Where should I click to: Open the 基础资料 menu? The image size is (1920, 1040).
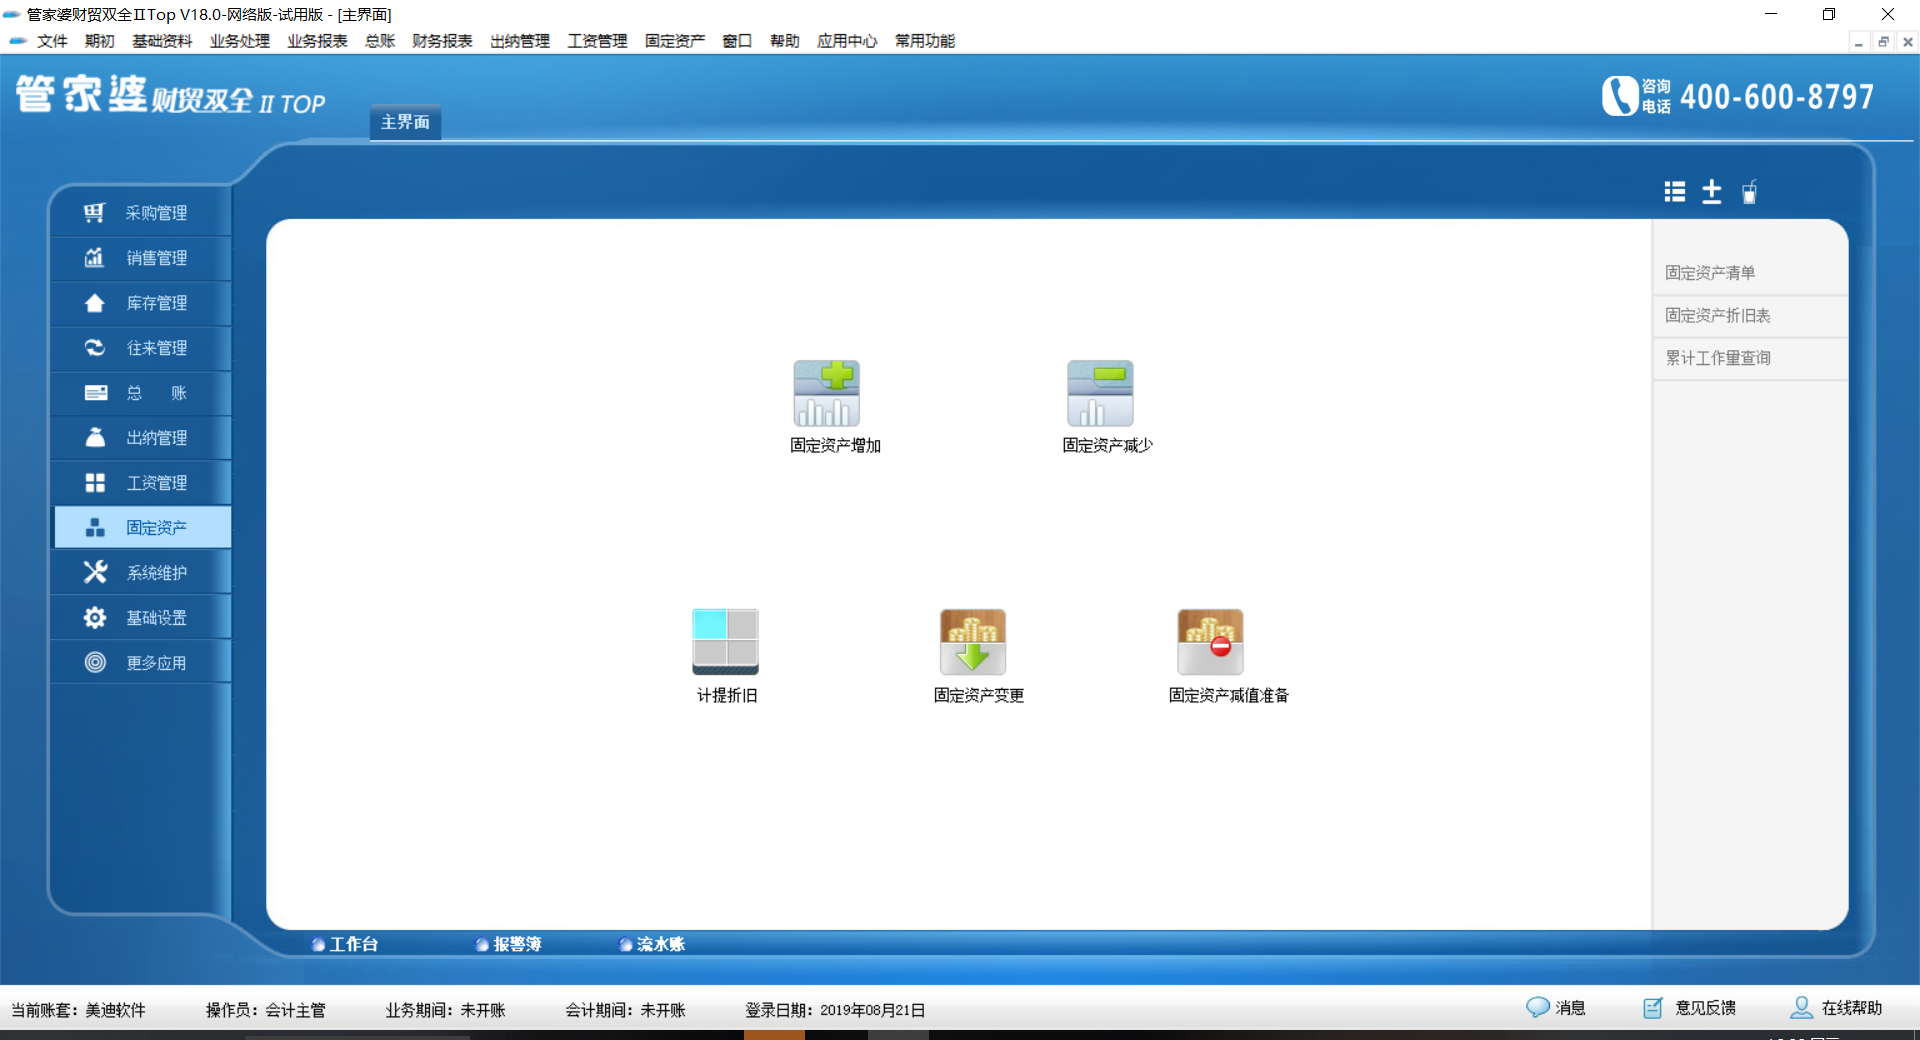click(x=162, y=41)
